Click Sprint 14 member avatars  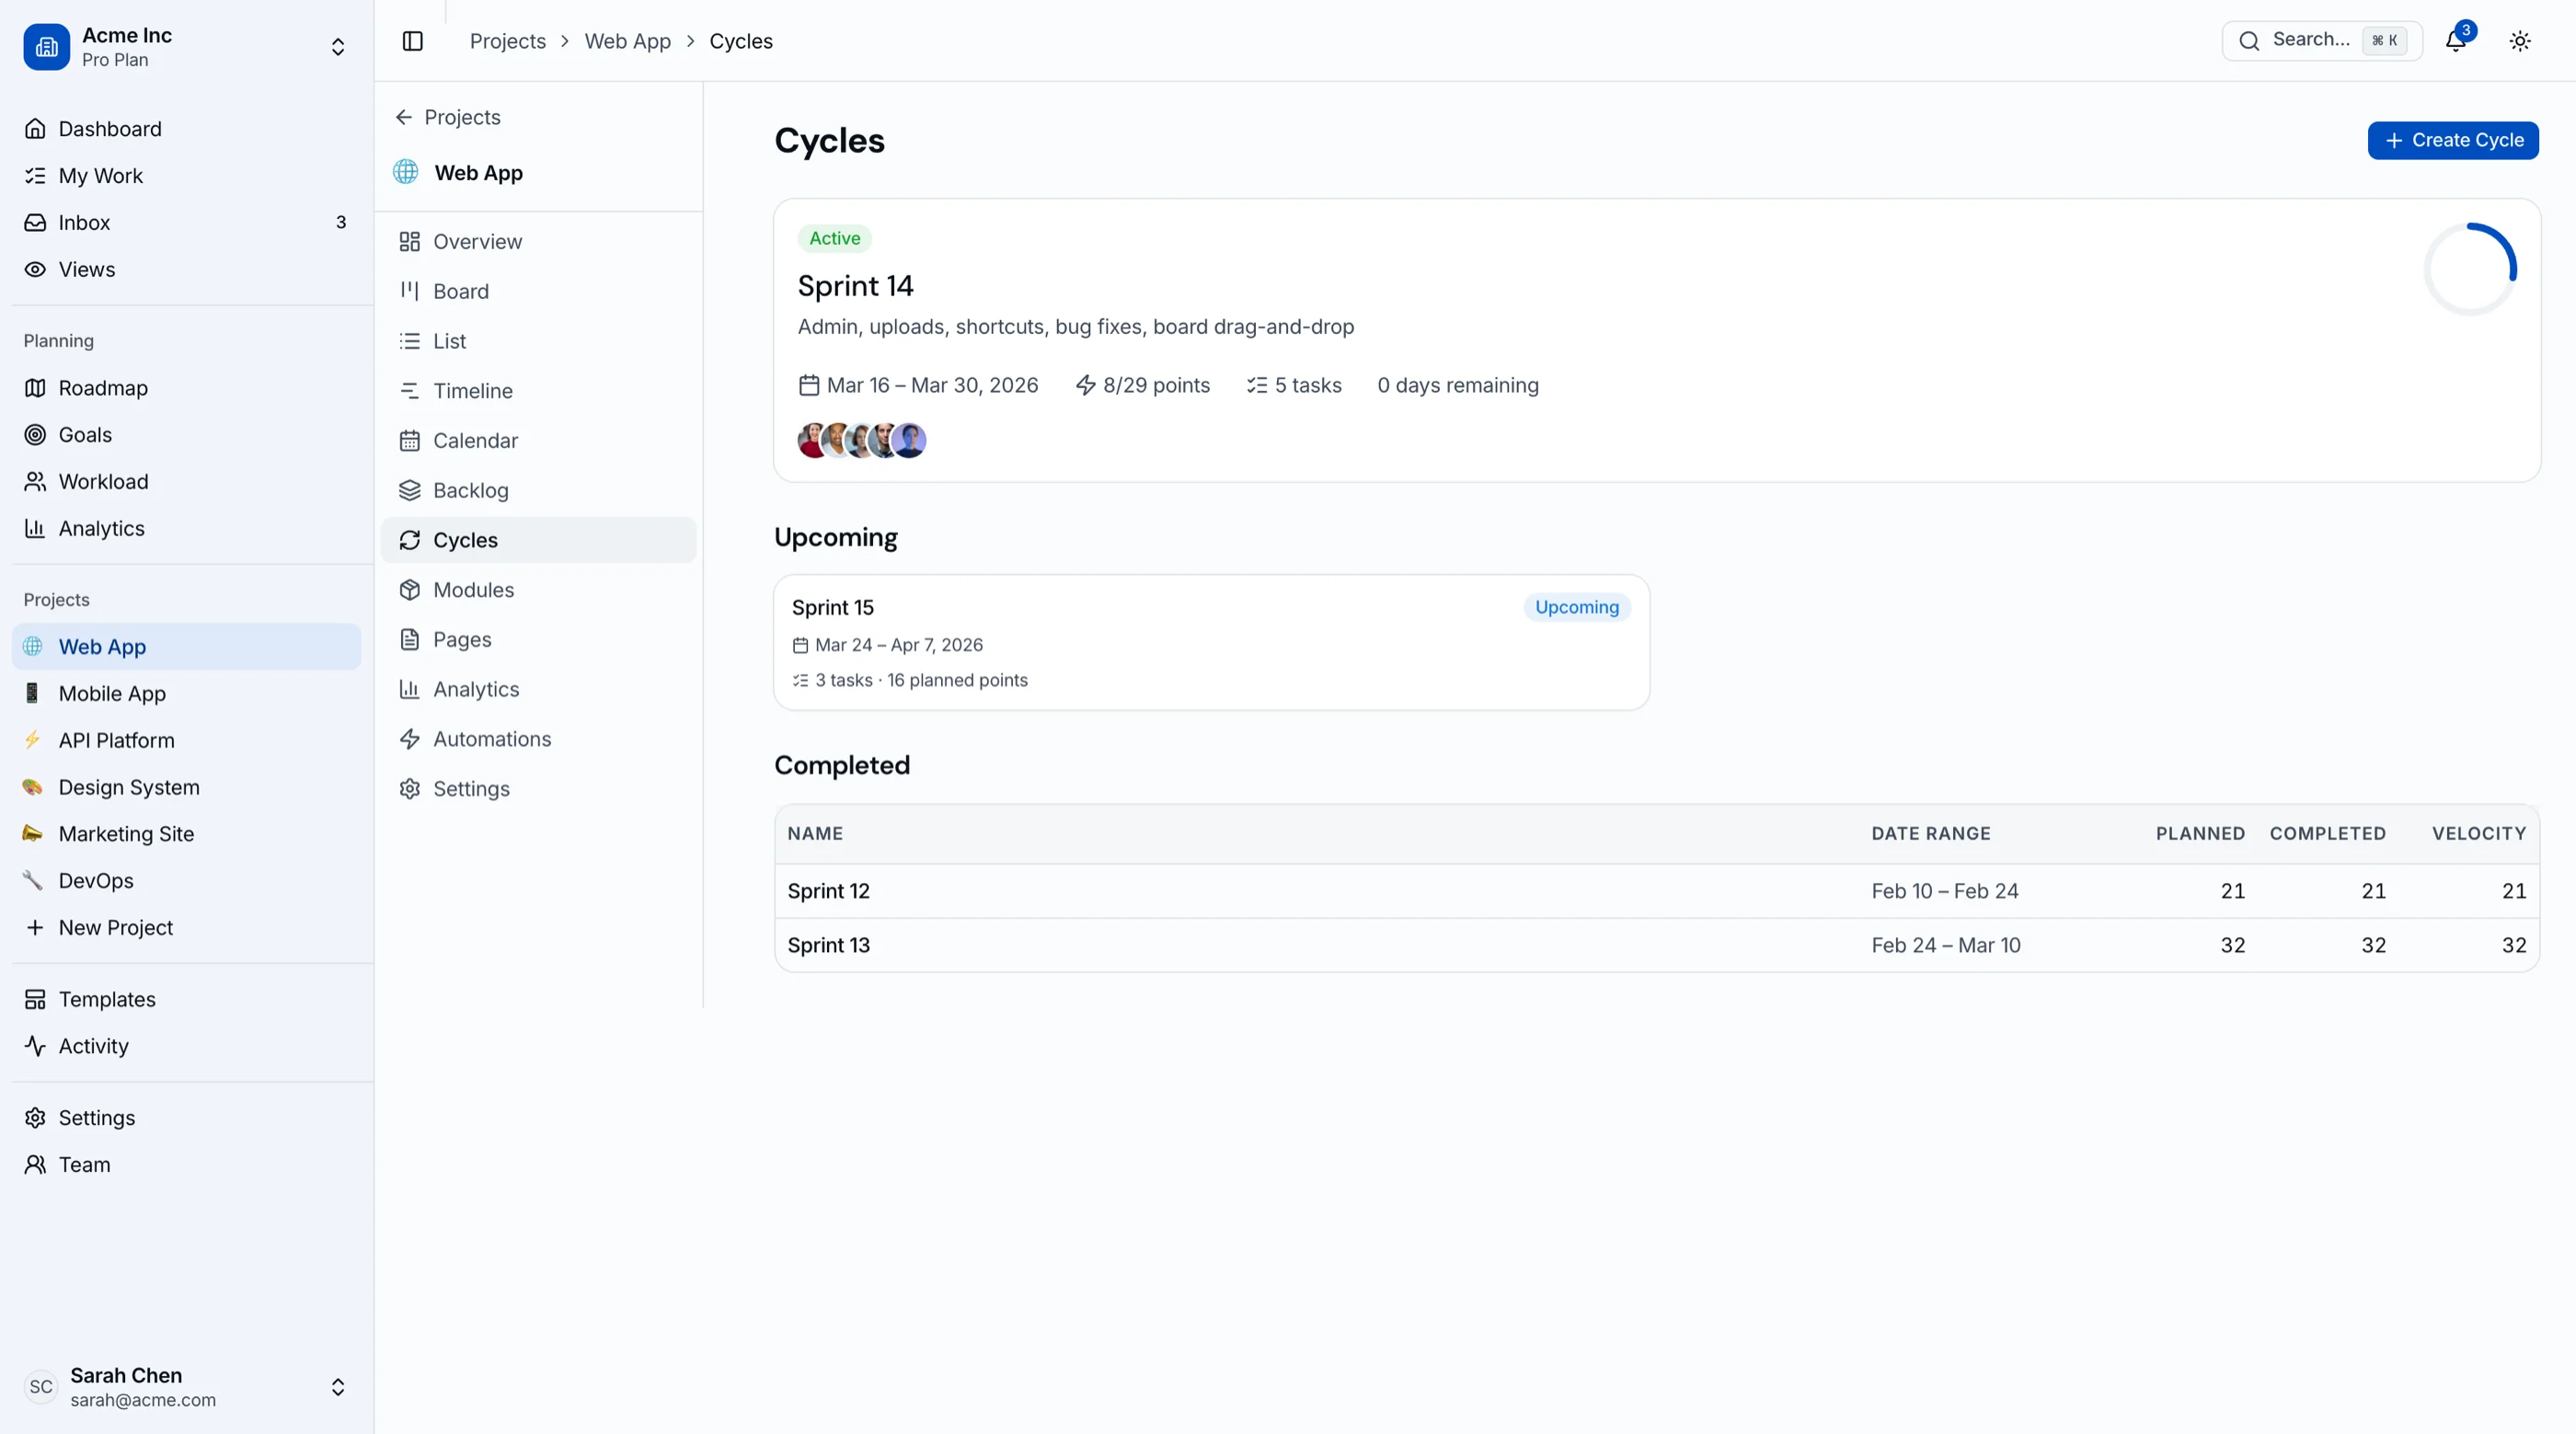pos(862,441)
